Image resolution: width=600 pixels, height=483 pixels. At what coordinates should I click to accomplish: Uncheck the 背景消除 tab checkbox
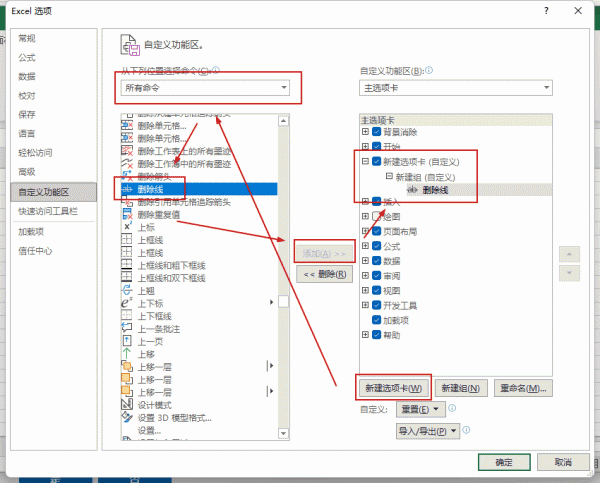pos(376,132)
